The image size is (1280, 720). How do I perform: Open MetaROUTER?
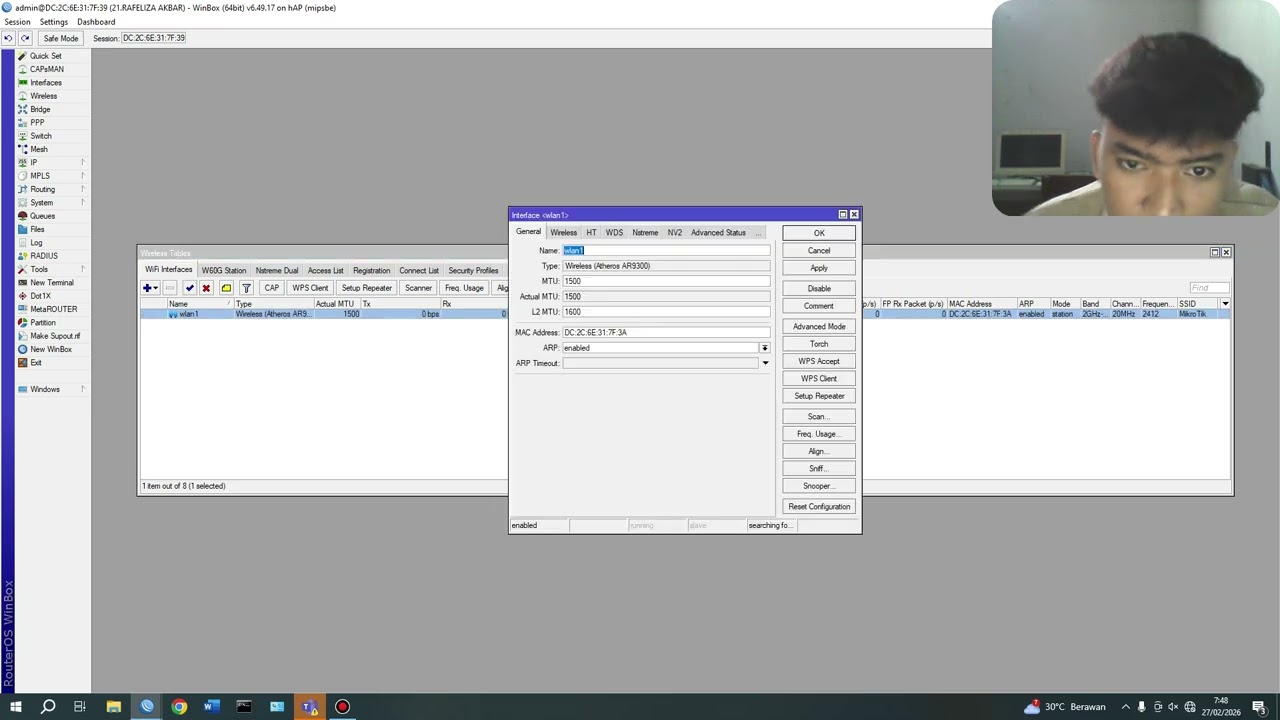click(53, 309)
